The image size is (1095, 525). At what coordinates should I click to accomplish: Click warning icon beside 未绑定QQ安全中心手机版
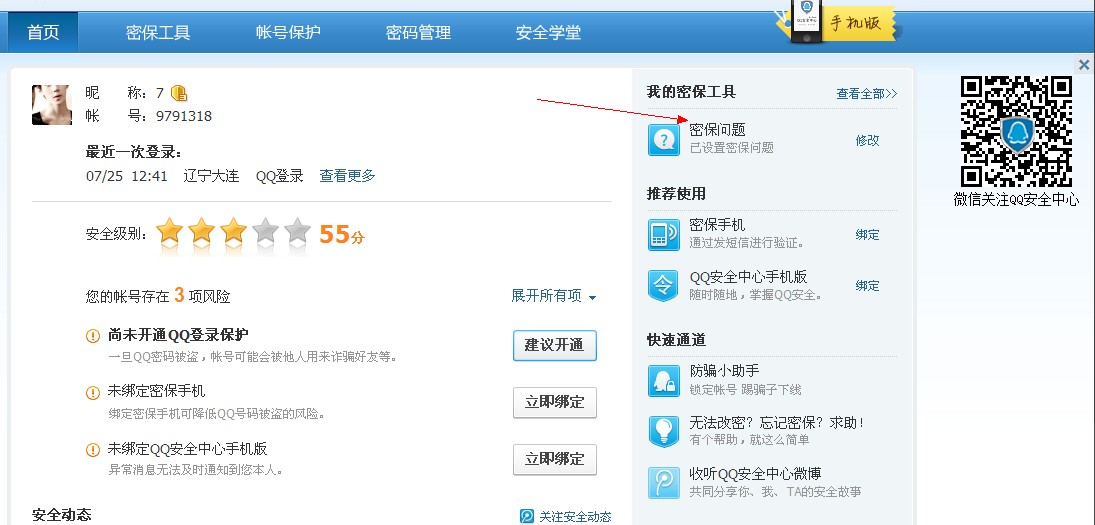[93, 450]
